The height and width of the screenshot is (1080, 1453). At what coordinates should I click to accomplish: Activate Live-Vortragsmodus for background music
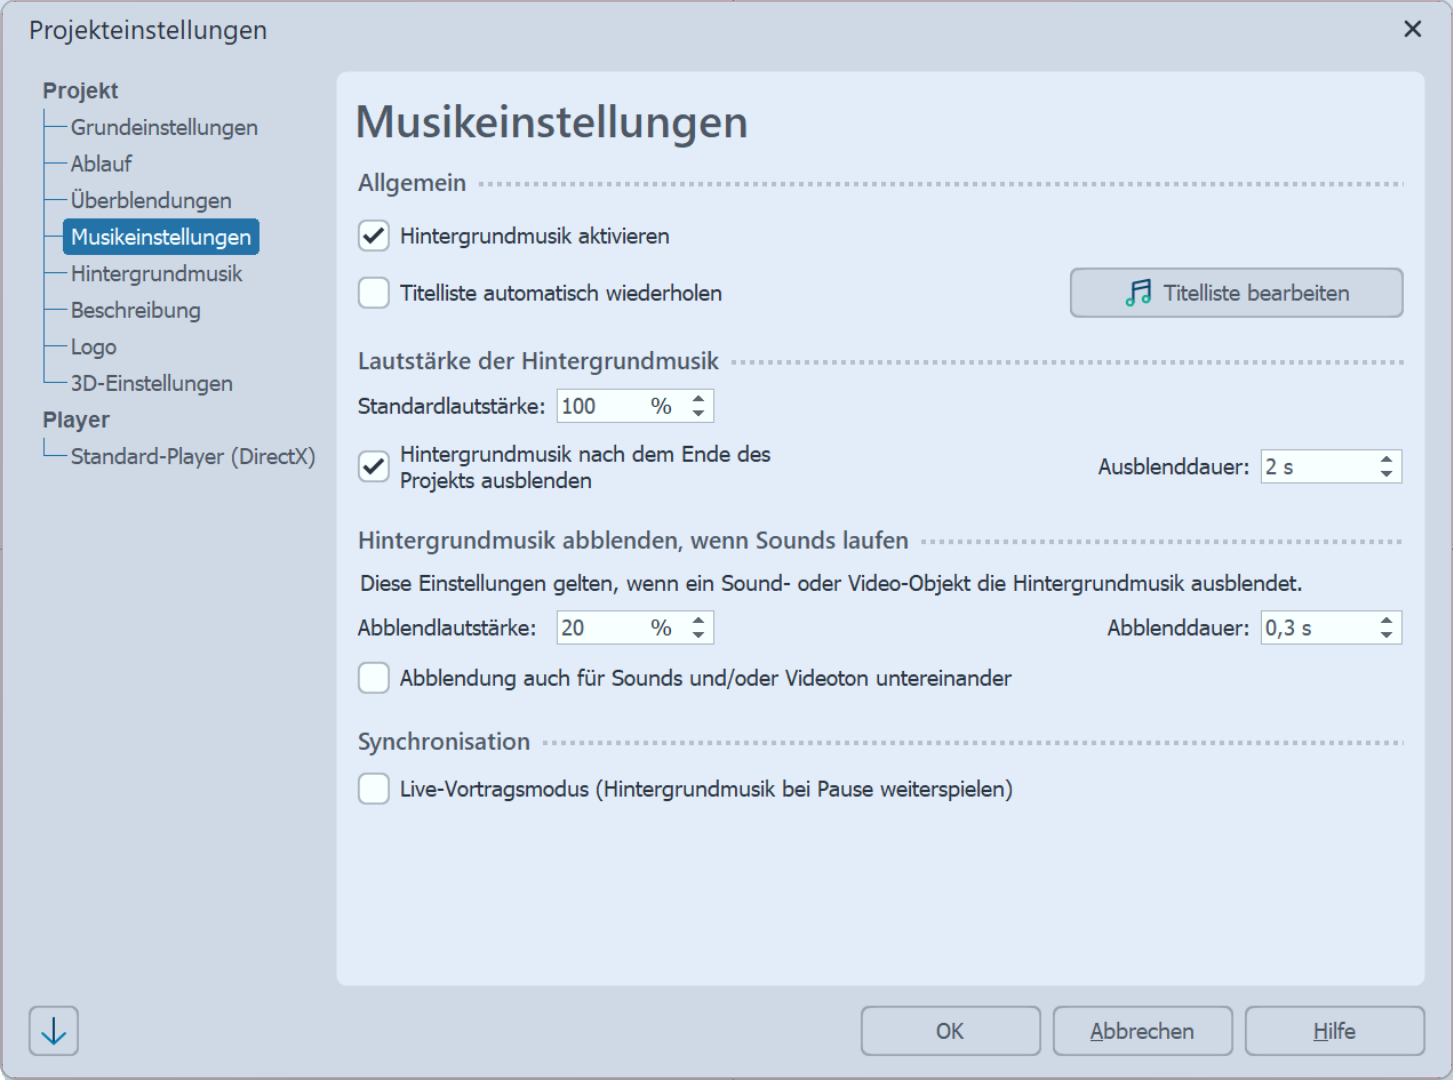(x=373, y=789)
